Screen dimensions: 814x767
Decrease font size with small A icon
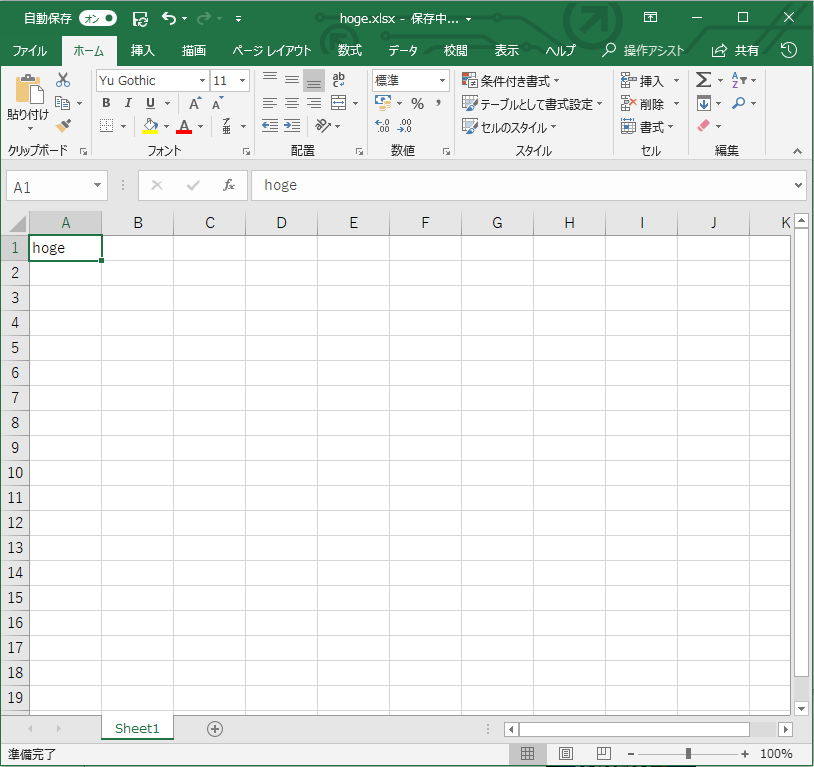click(218, 103)
